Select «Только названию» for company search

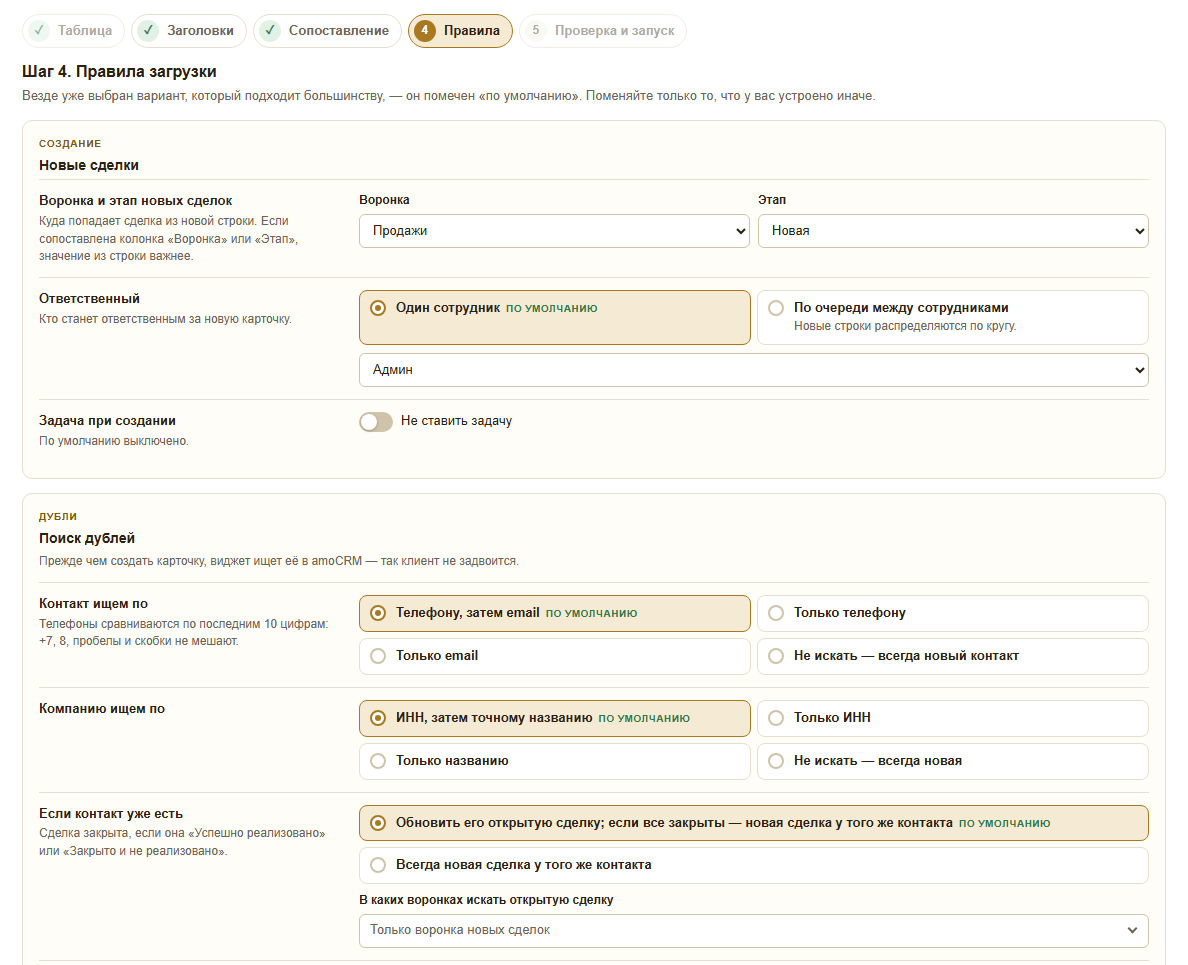[x=555, y=760]
